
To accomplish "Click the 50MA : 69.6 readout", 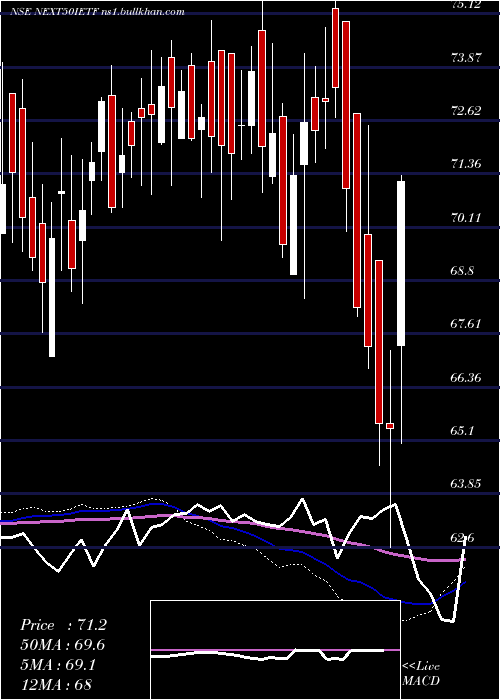I will (x=63, y=645).
